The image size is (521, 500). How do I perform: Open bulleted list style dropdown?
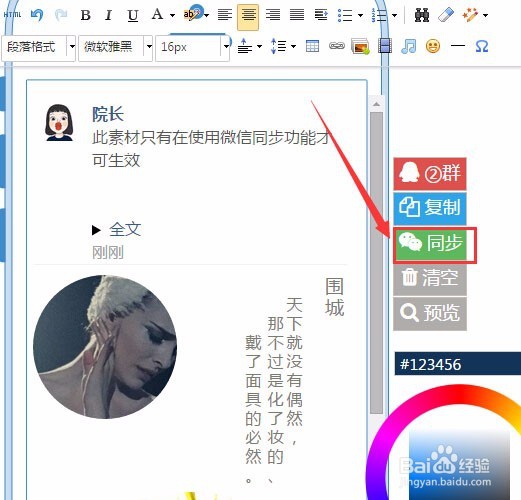tap(360, 15)
